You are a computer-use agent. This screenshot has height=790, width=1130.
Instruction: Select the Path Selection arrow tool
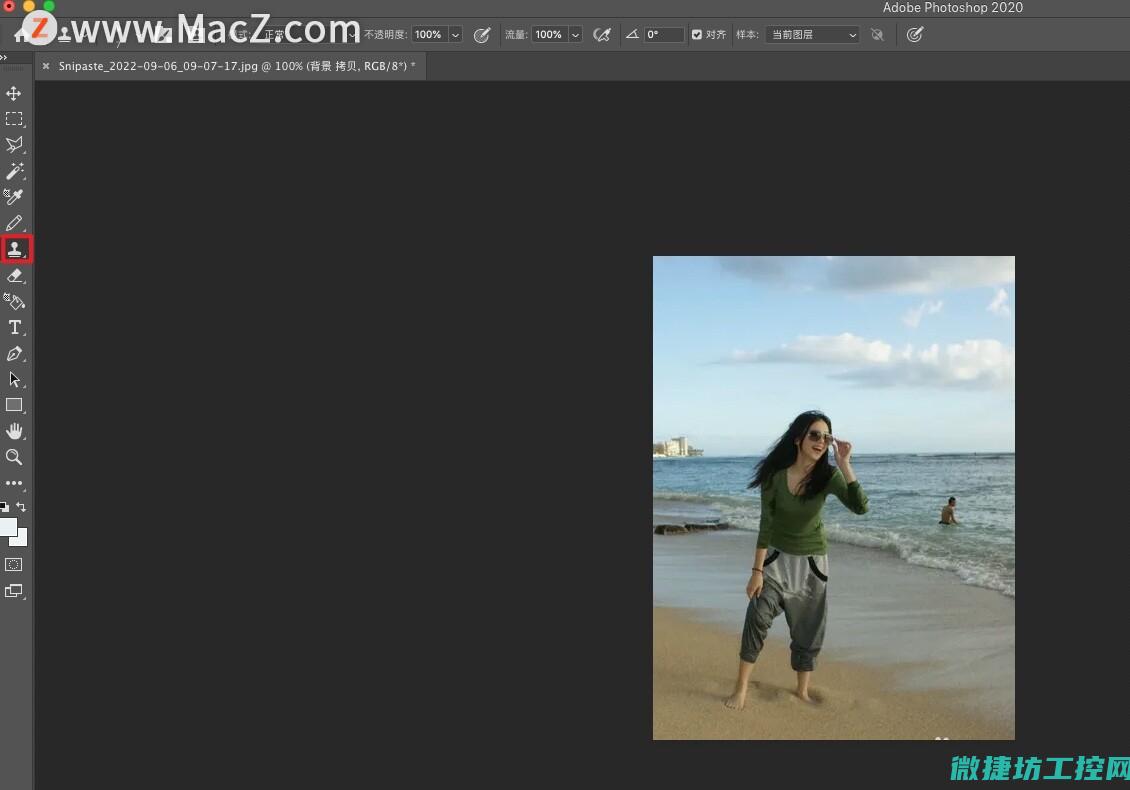[x=14, y=379]
